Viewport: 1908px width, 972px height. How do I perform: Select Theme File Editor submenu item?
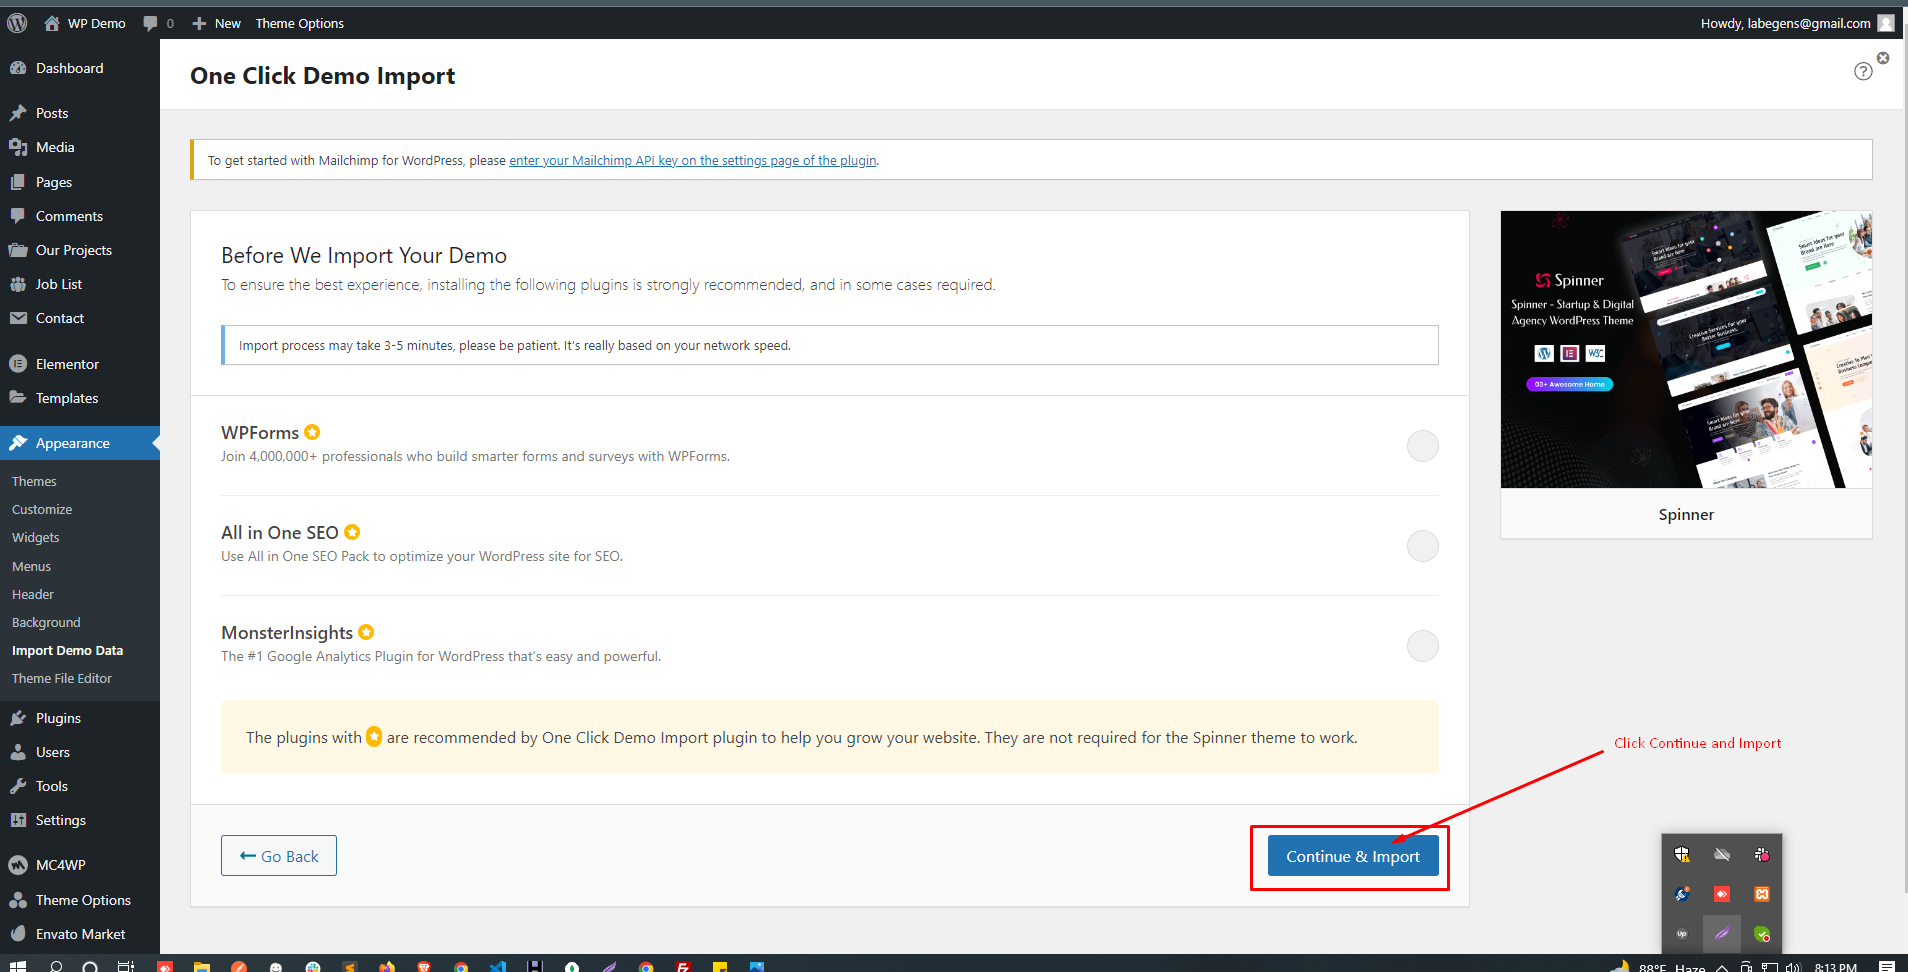[62, 678]
